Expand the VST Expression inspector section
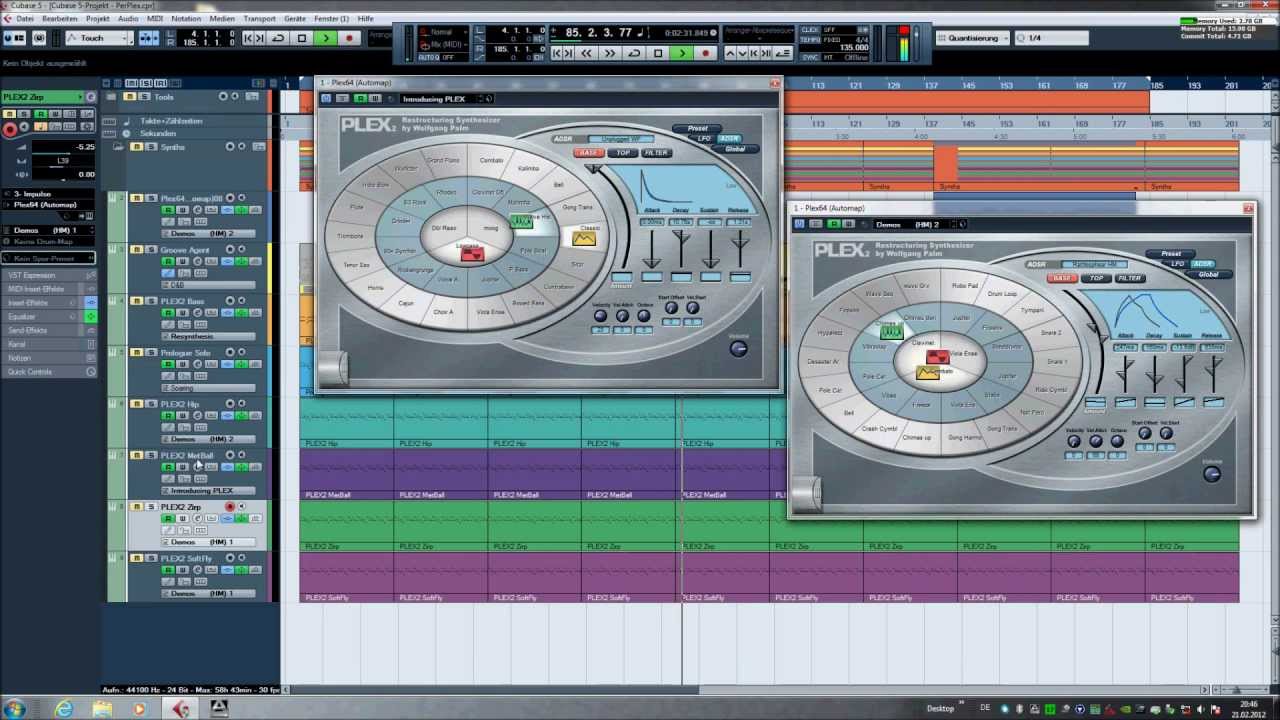 (x=49, y=275)
